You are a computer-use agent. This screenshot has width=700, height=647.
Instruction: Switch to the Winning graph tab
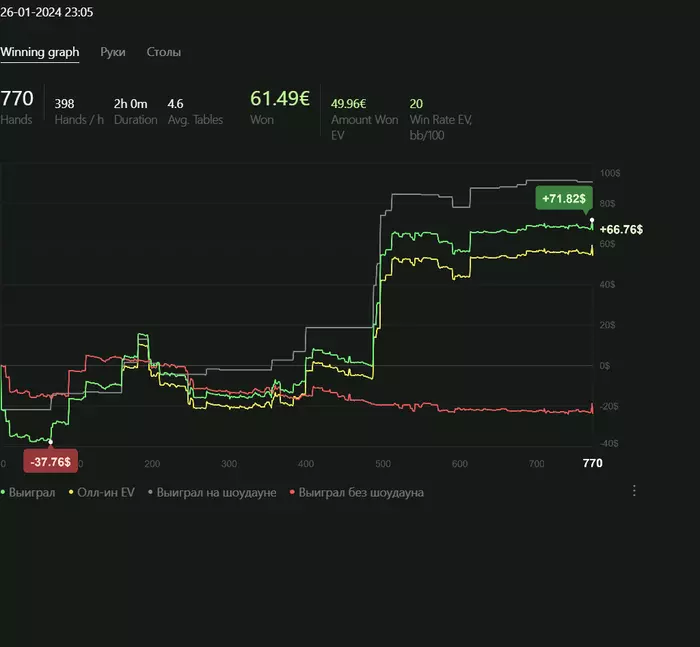point(40,52)
